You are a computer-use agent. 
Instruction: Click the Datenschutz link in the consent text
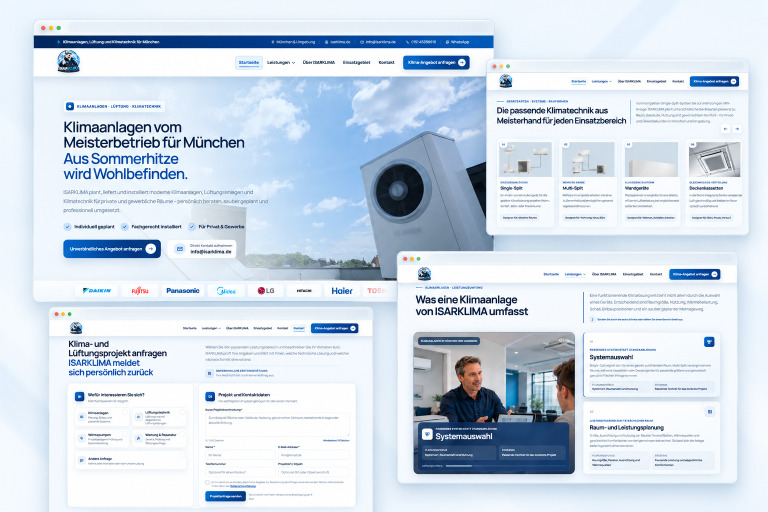(243, 486)
